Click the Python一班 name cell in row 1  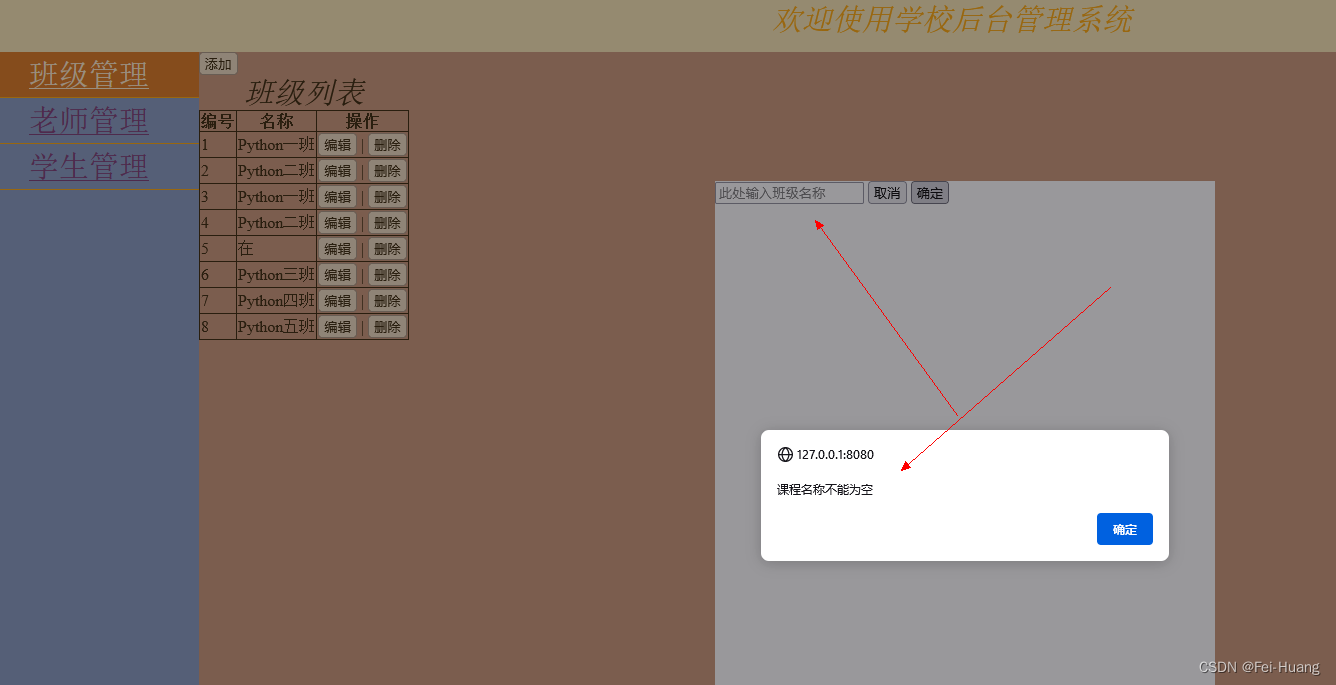pos(277,145)
